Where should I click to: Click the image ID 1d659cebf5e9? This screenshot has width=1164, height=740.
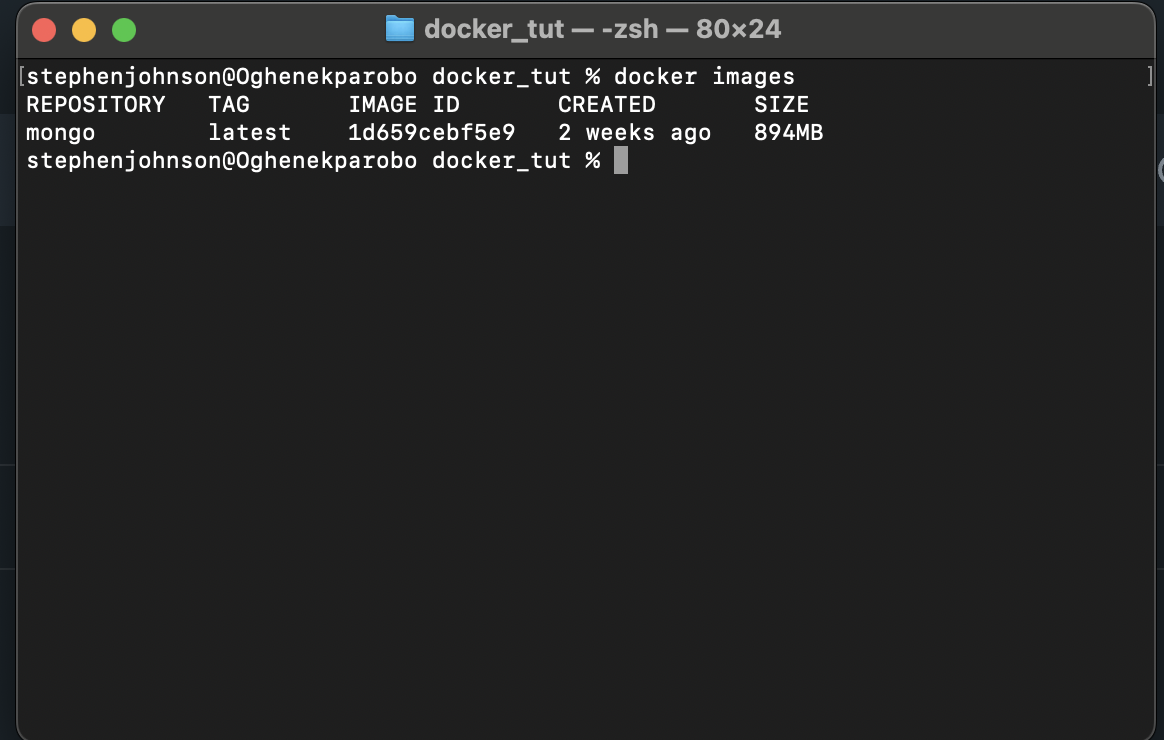coord(430,132)
